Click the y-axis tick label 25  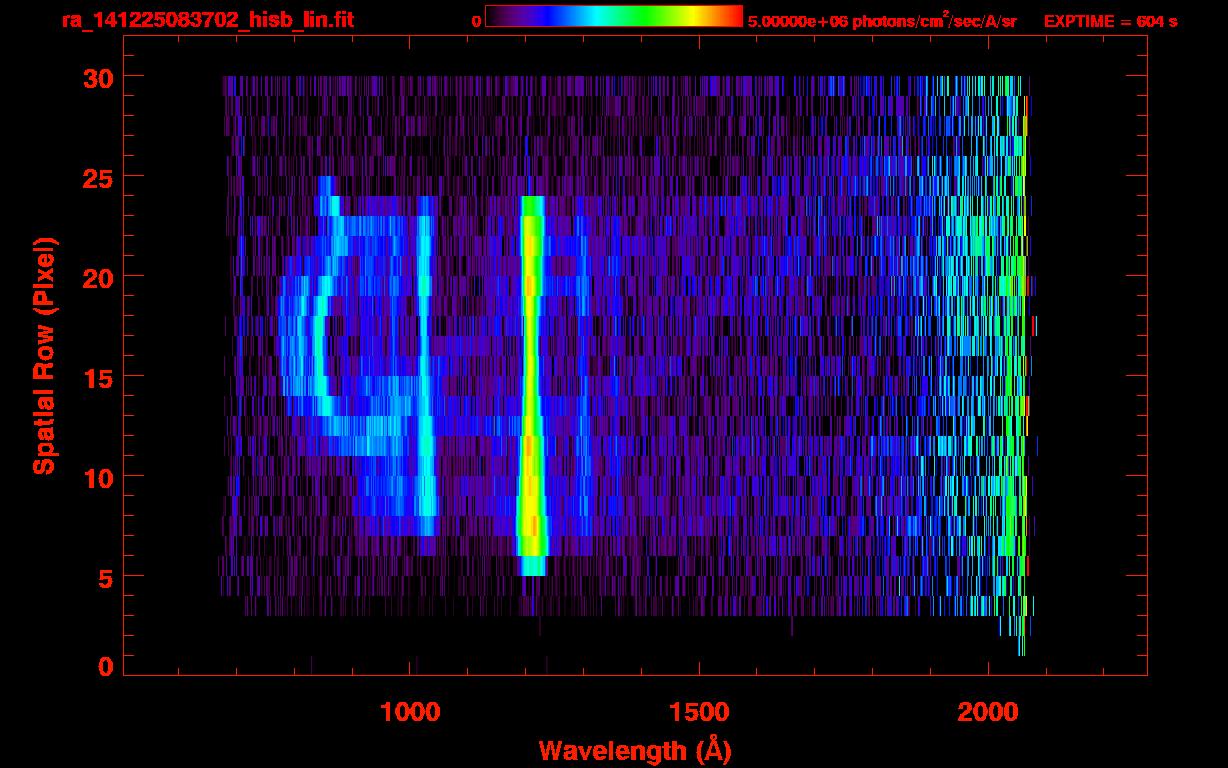(x=98, y=177)
